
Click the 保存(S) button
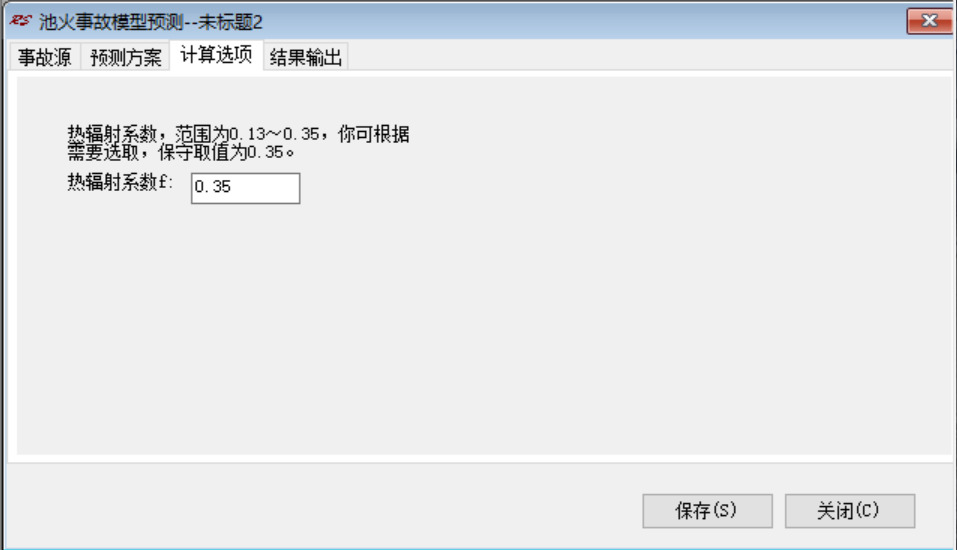point(707,510)
